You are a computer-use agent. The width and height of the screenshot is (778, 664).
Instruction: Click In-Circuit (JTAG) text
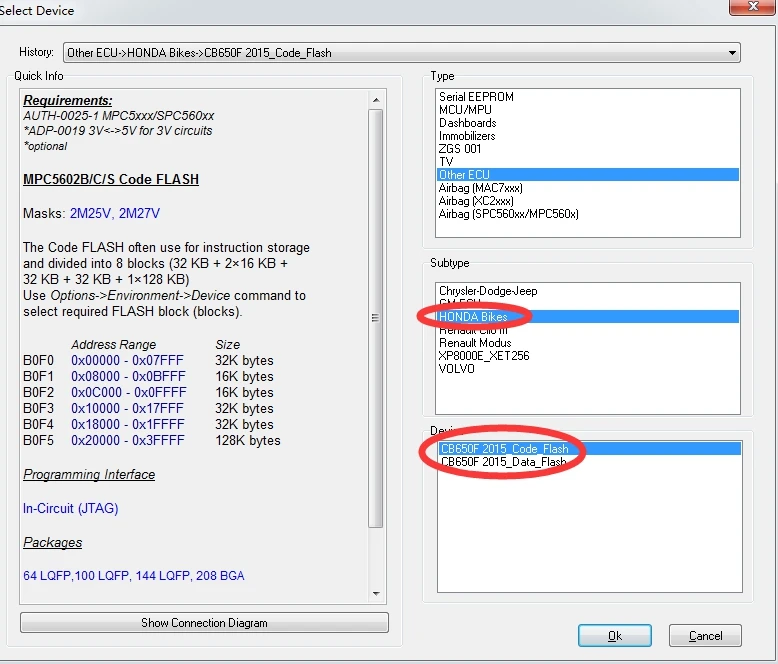[x=70, y=508]
